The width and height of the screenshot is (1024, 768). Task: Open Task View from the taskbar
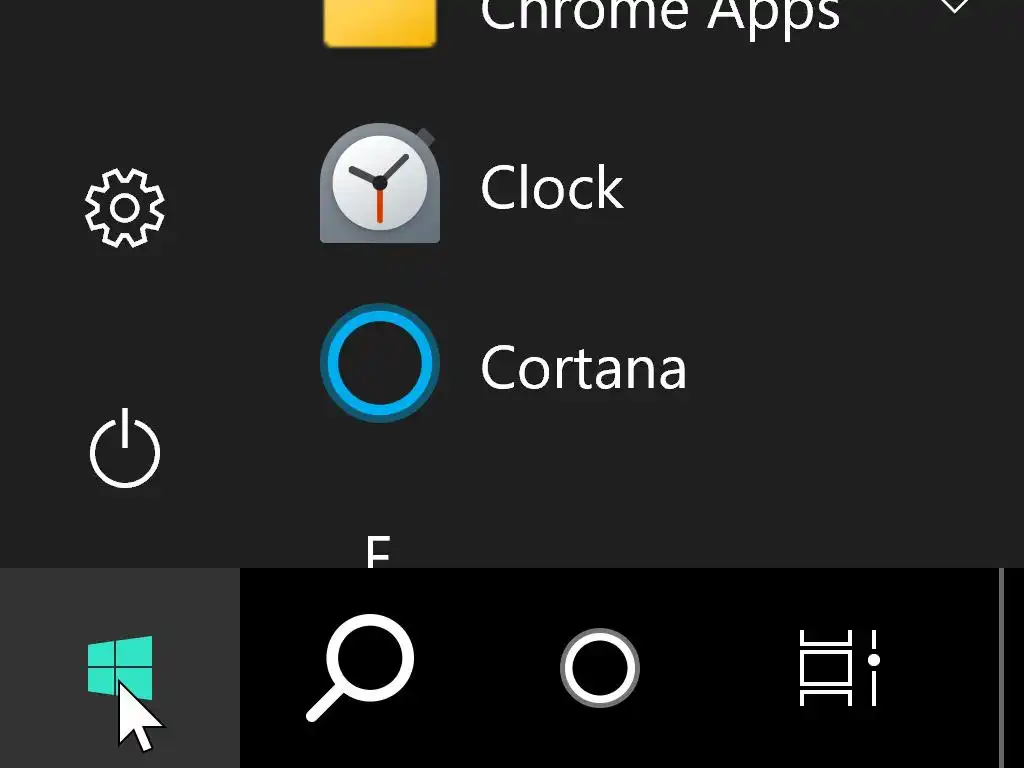(x=838, y=668)
